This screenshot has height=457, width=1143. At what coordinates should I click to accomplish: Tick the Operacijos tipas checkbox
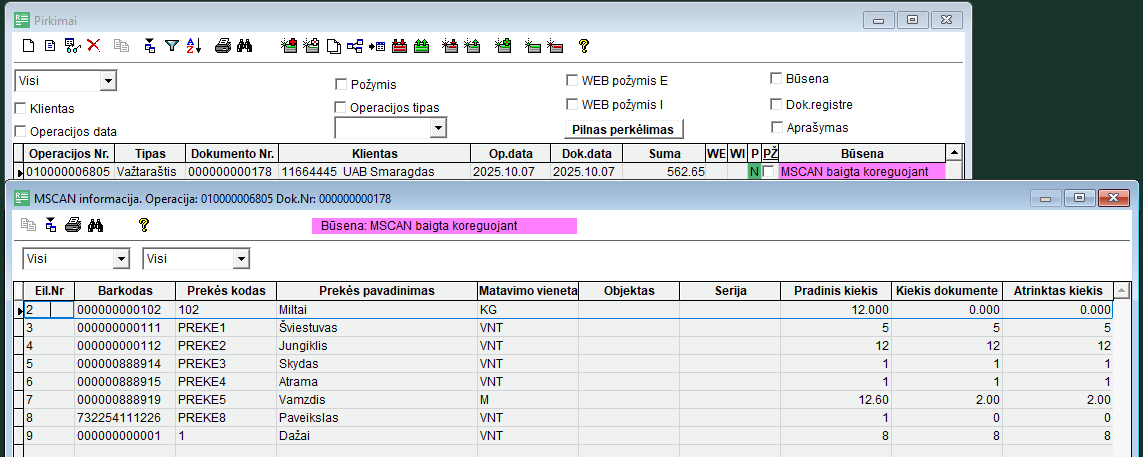pyautogui.click(x=341, y=107)
